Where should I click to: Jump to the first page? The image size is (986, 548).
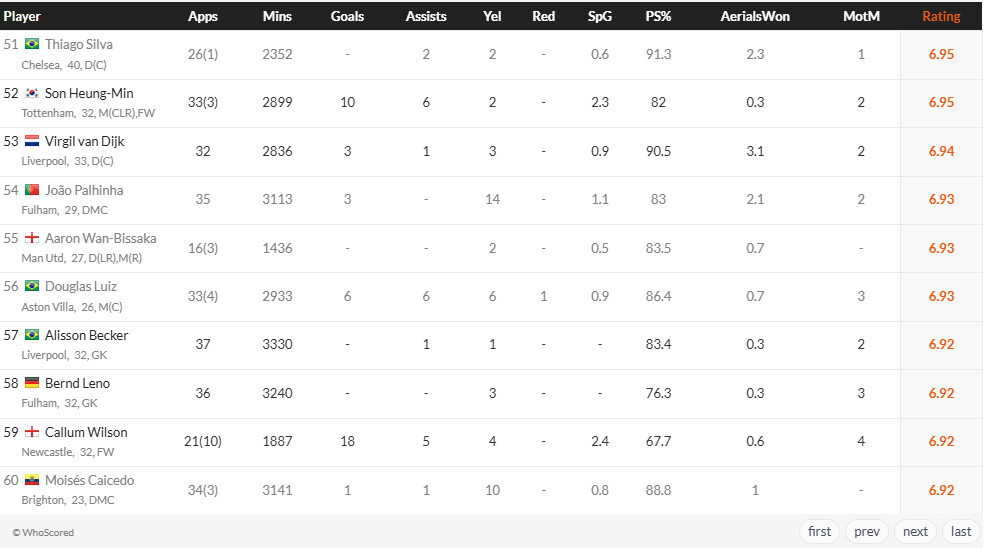[819, 531]
